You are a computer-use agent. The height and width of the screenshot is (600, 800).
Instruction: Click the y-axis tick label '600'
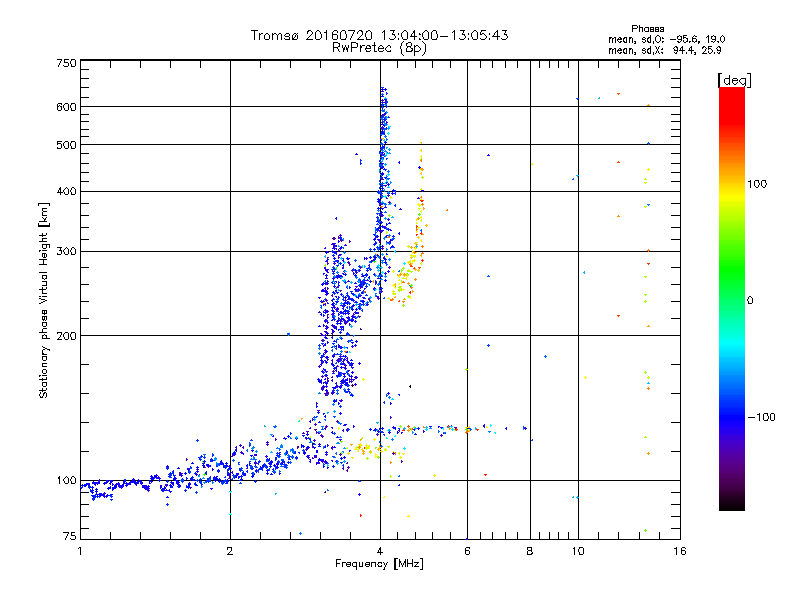click(66, 107)
